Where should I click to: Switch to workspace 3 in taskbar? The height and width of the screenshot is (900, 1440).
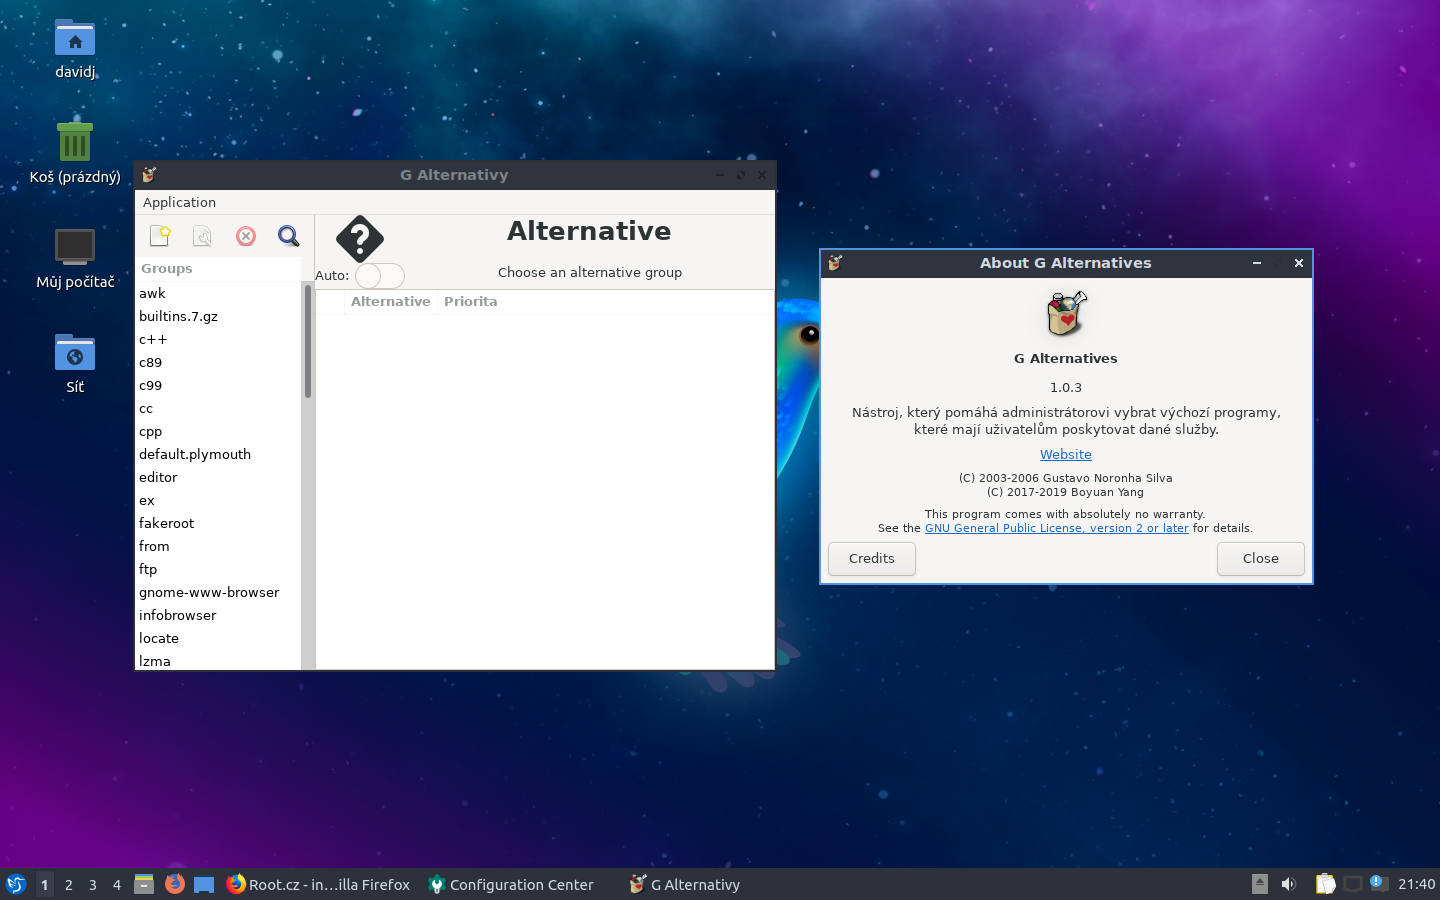click(x=92, y=884)
